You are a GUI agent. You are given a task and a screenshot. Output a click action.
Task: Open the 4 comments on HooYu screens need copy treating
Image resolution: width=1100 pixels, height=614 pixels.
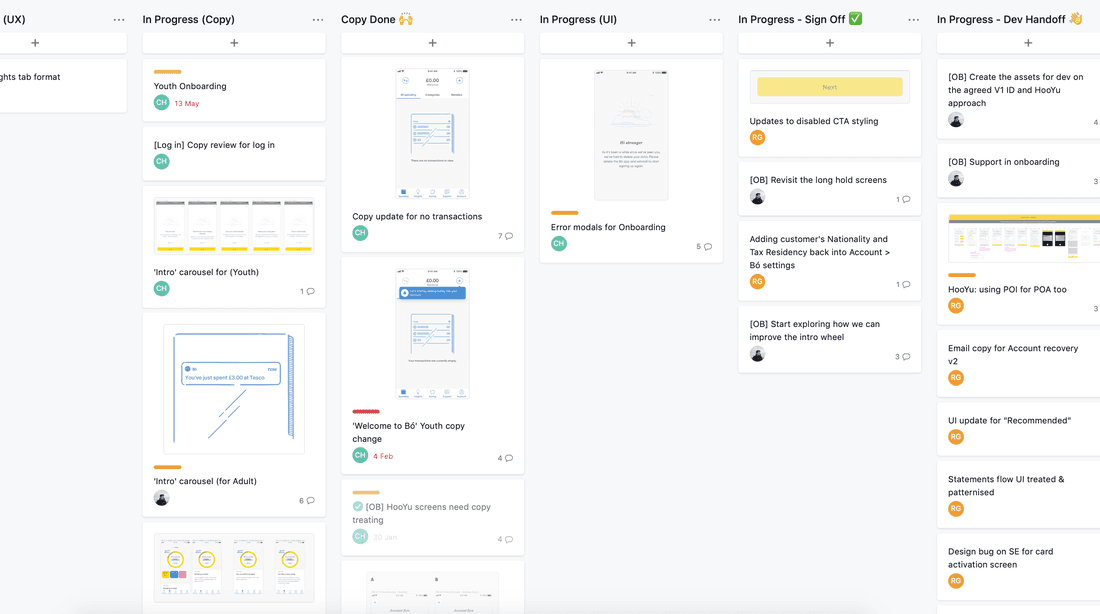[505, 539]
